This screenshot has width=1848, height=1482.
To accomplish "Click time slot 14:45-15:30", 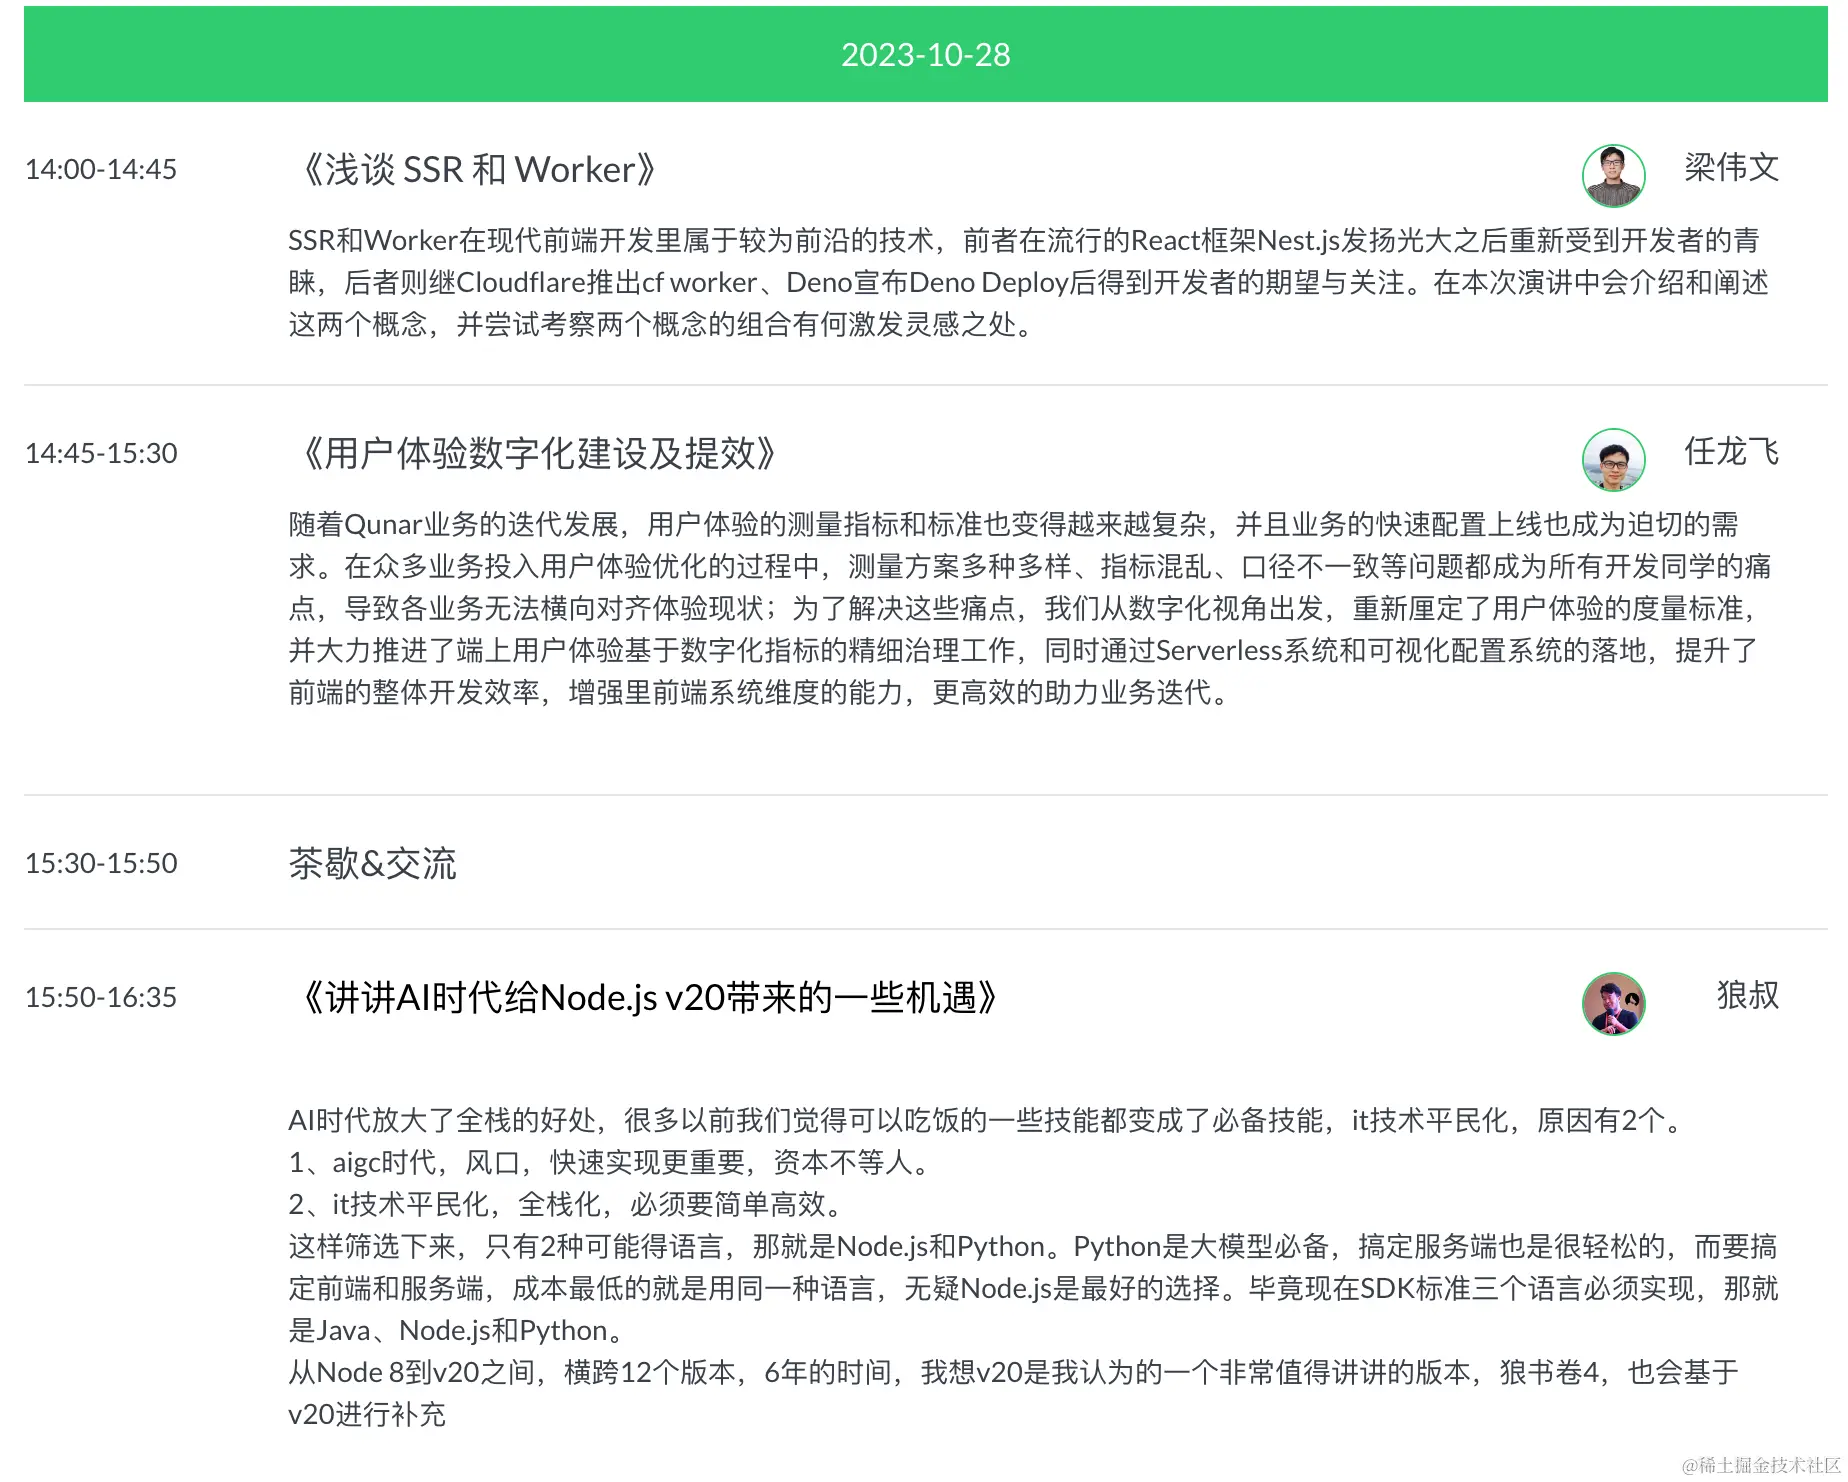I will [101, 453].
